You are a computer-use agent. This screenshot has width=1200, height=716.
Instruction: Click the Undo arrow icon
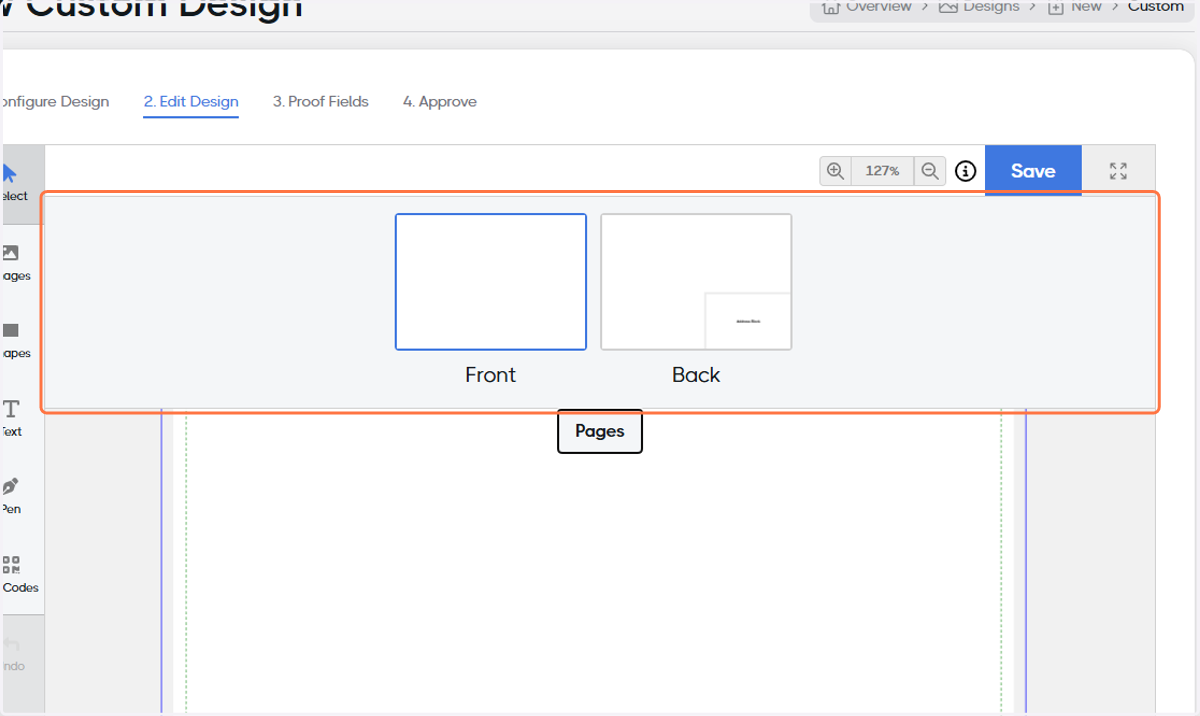click(11, 643)
